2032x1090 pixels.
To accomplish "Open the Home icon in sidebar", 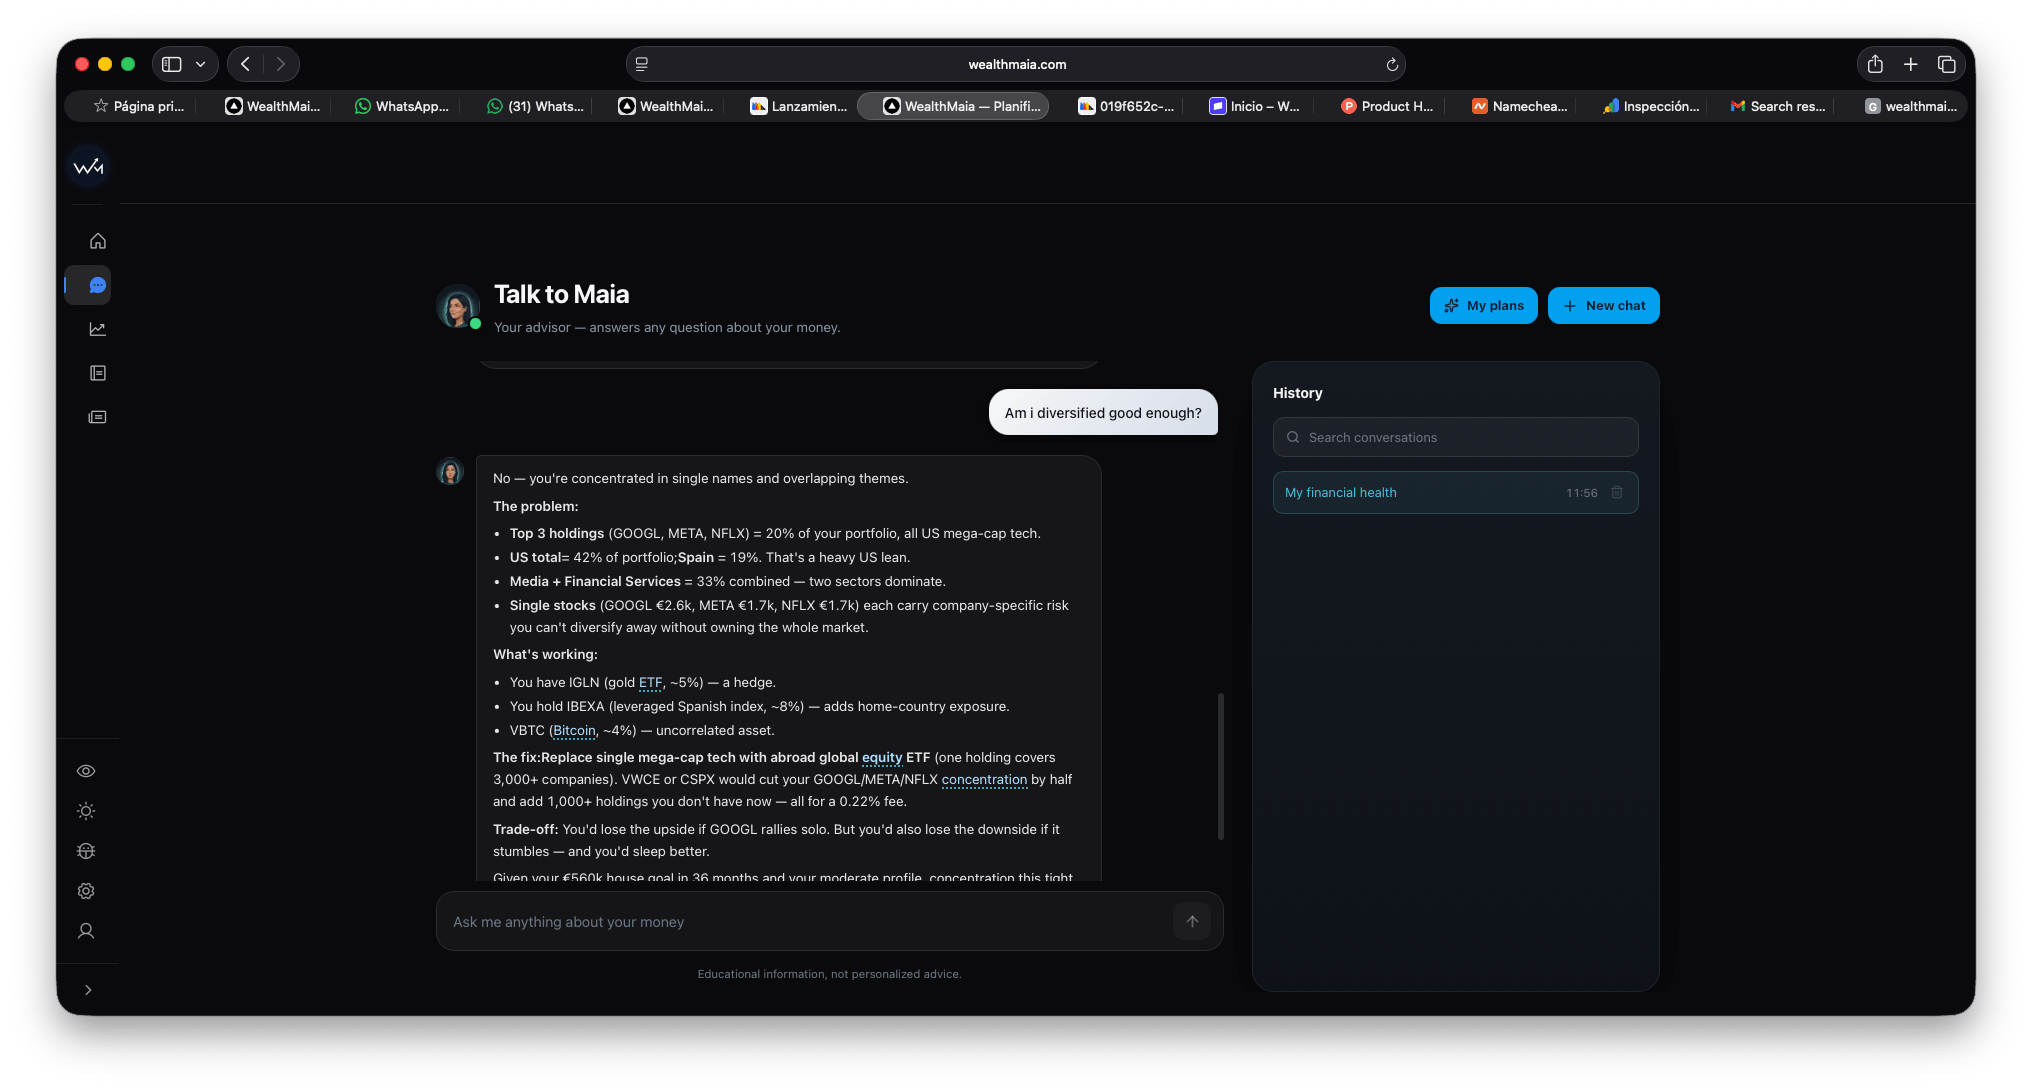I will 97,241.
